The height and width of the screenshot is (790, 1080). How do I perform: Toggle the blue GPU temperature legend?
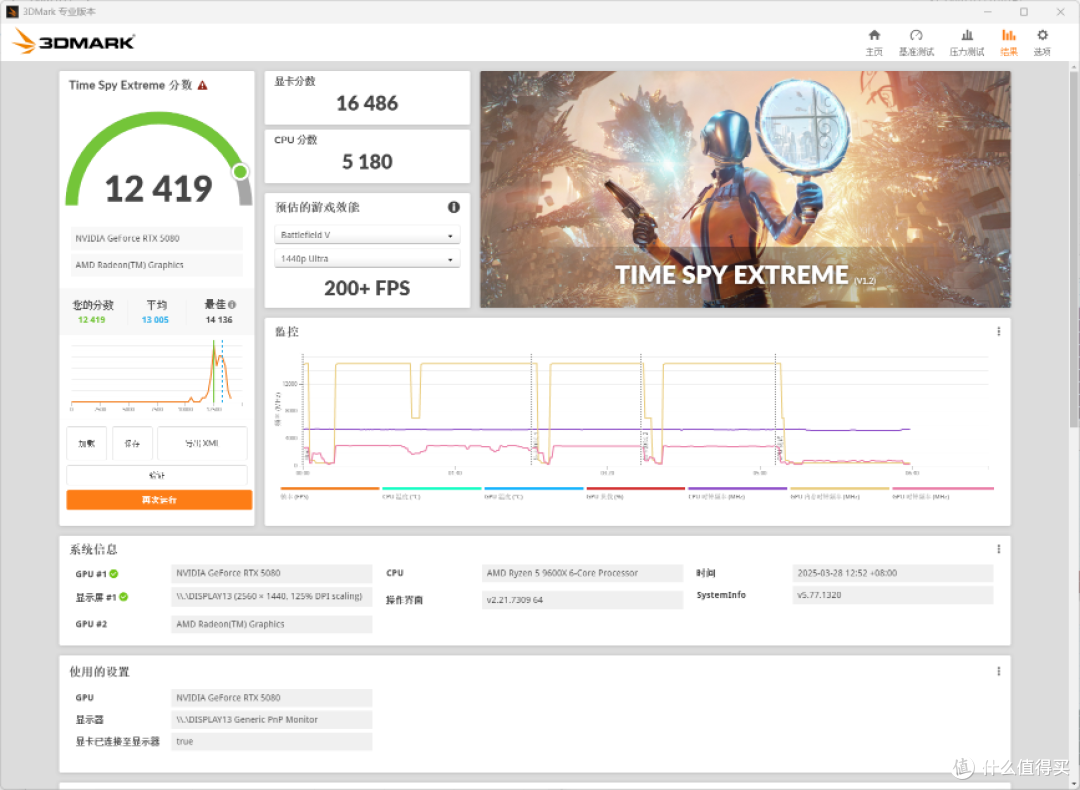pos(533,492)
